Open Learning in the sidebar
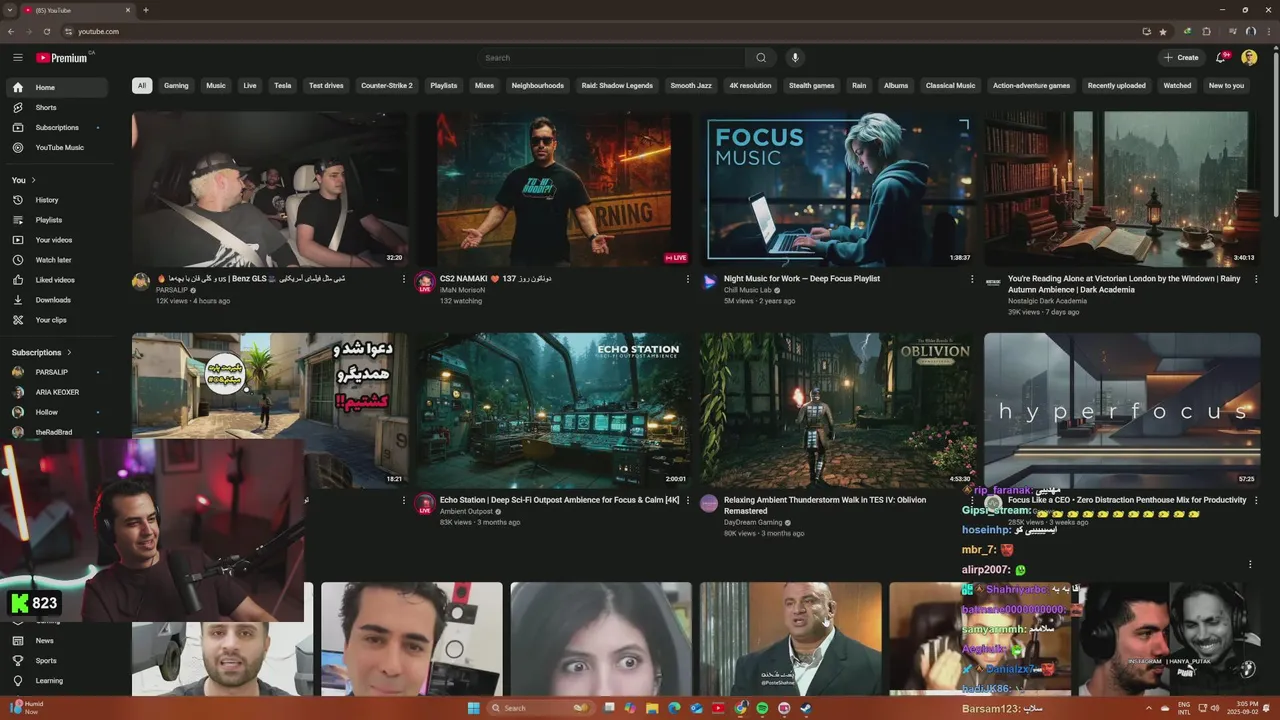The height and width of the screenshot is (720, 1280). pos(58,680)
